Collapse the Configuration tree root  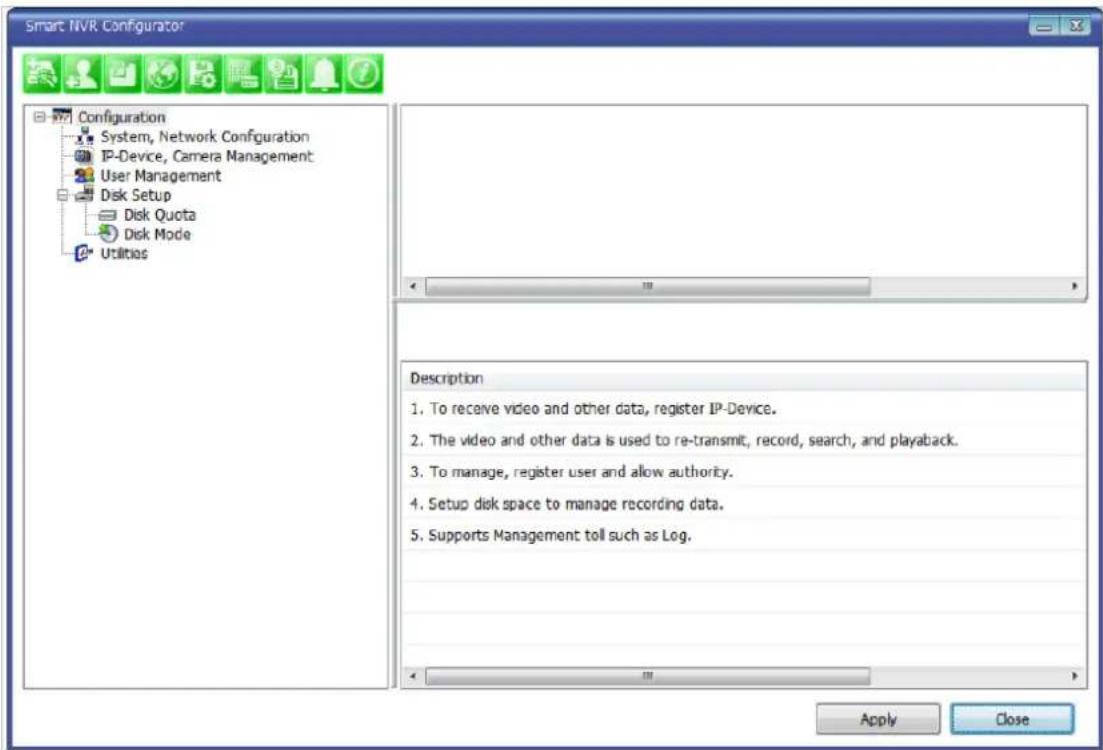click(x=39, y=117)
